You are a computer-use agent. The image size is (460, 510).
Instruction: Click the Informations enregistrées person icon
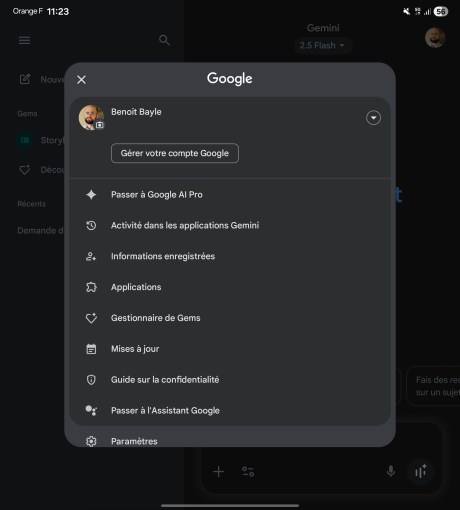coord(91,256)
